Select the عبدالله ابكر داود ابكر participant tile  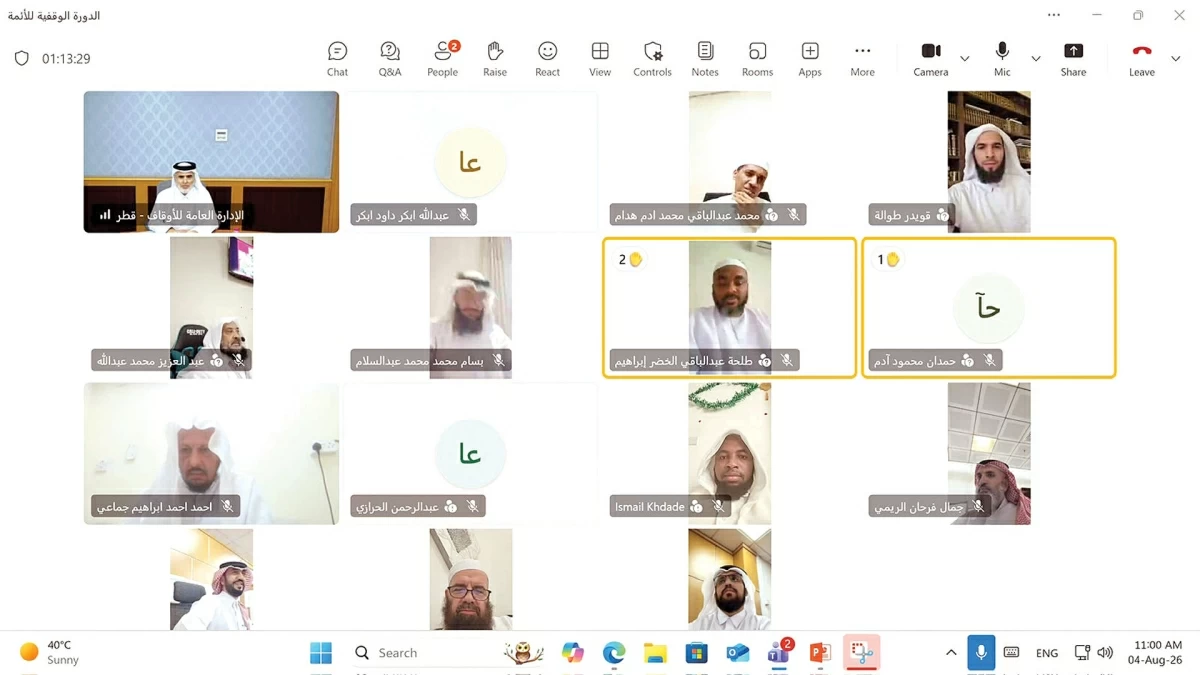click(x=470, y=162)
